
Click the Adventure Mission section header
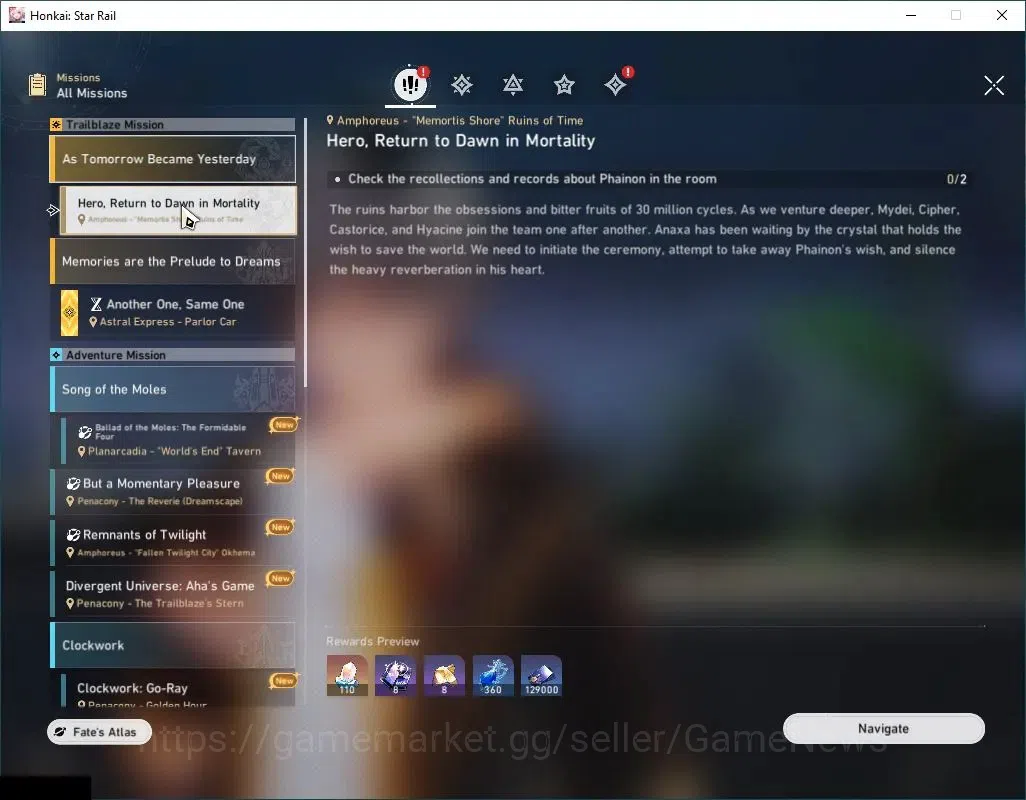(173, 355)
